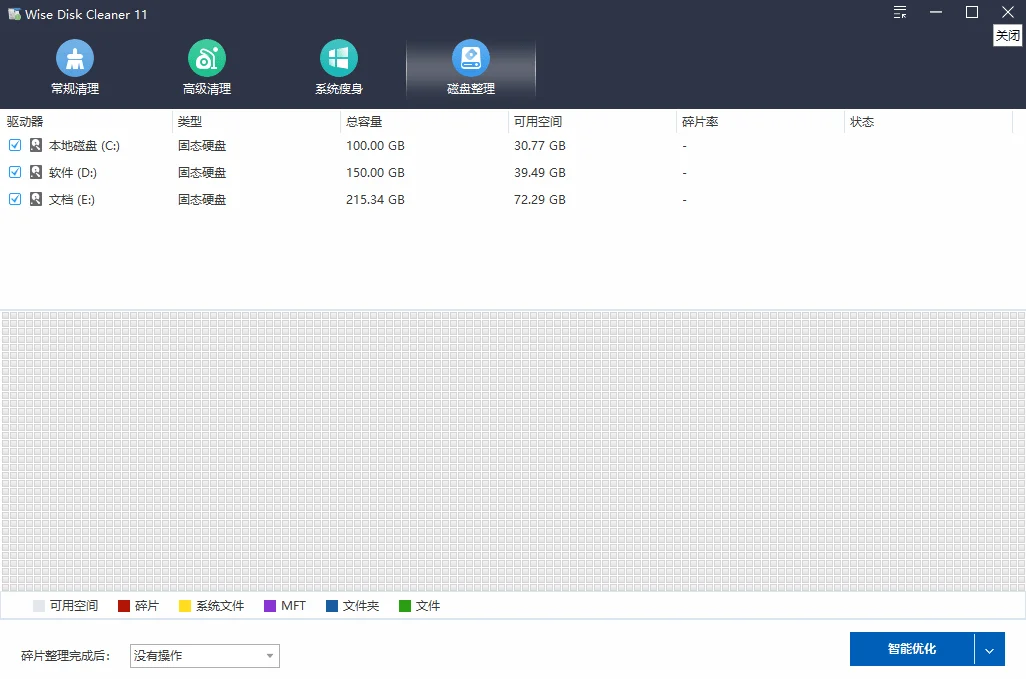Click the drive icon beside 软件 (D:)

pos(36,172)
